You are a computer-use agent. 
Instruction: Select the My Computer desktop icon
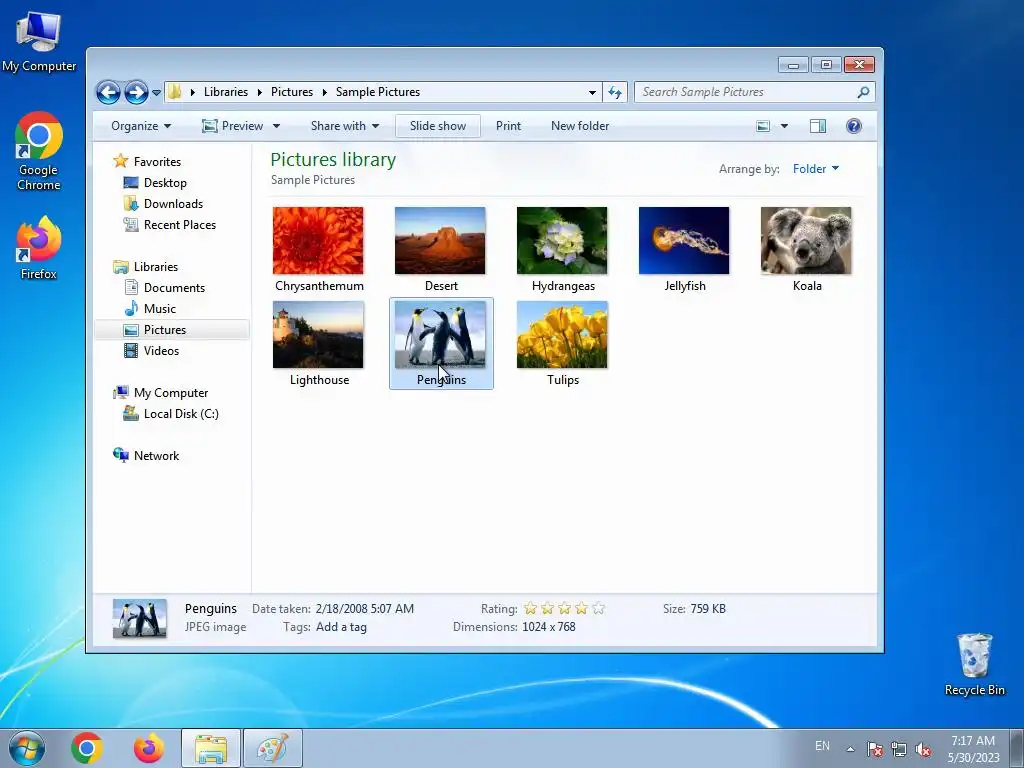(39, 40)
